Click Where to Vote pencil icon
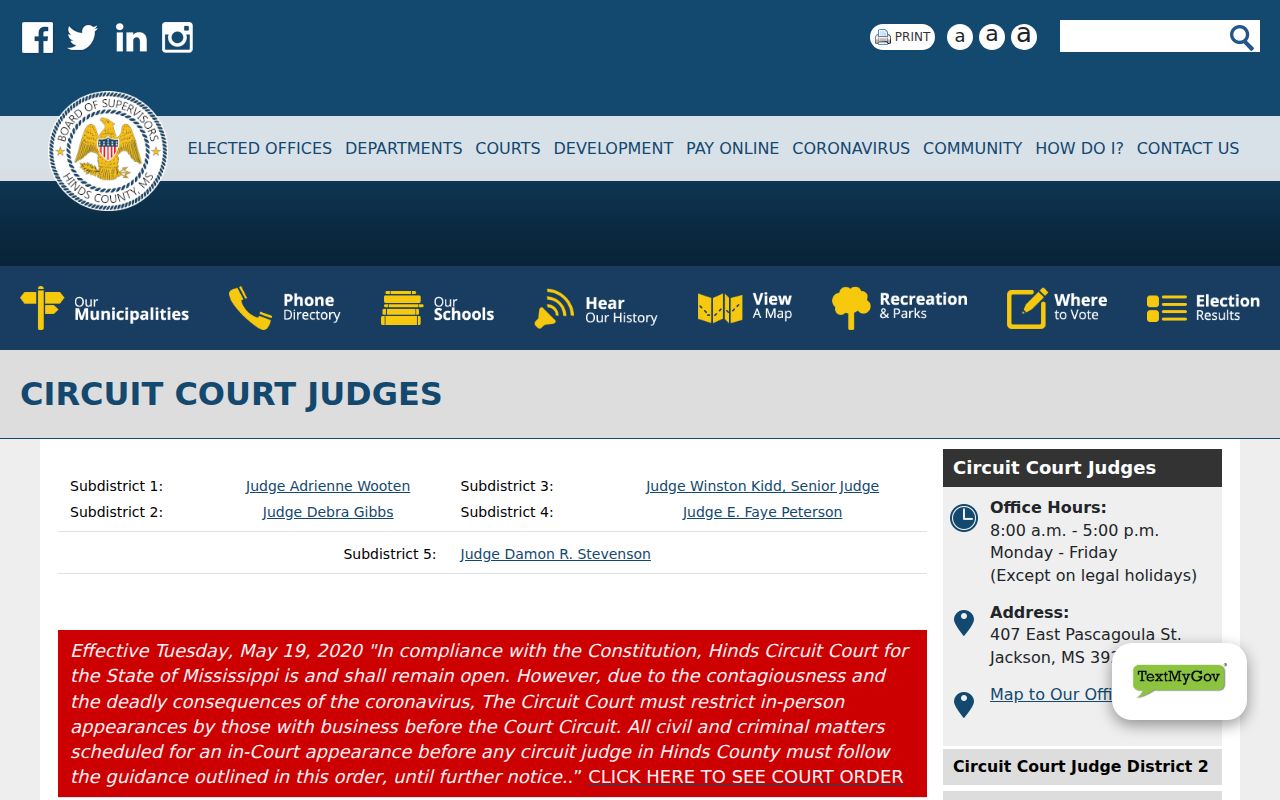 (1026, 308)
